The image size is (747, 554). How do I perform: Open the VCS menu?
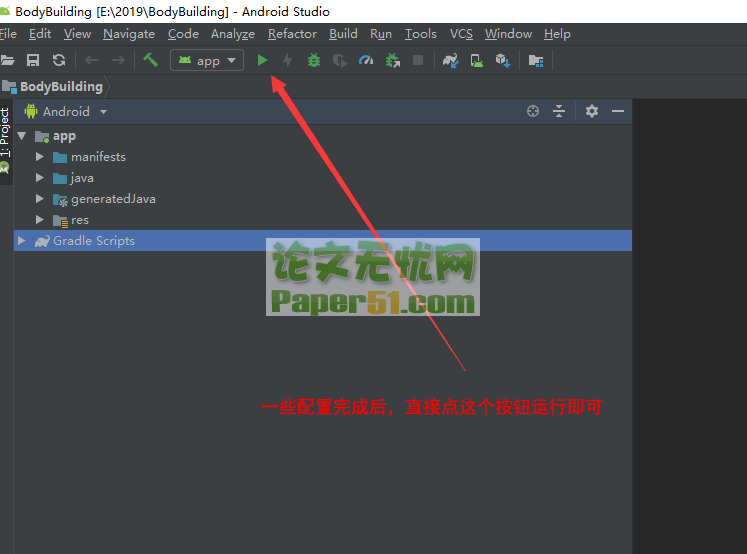tap(461, 34)
